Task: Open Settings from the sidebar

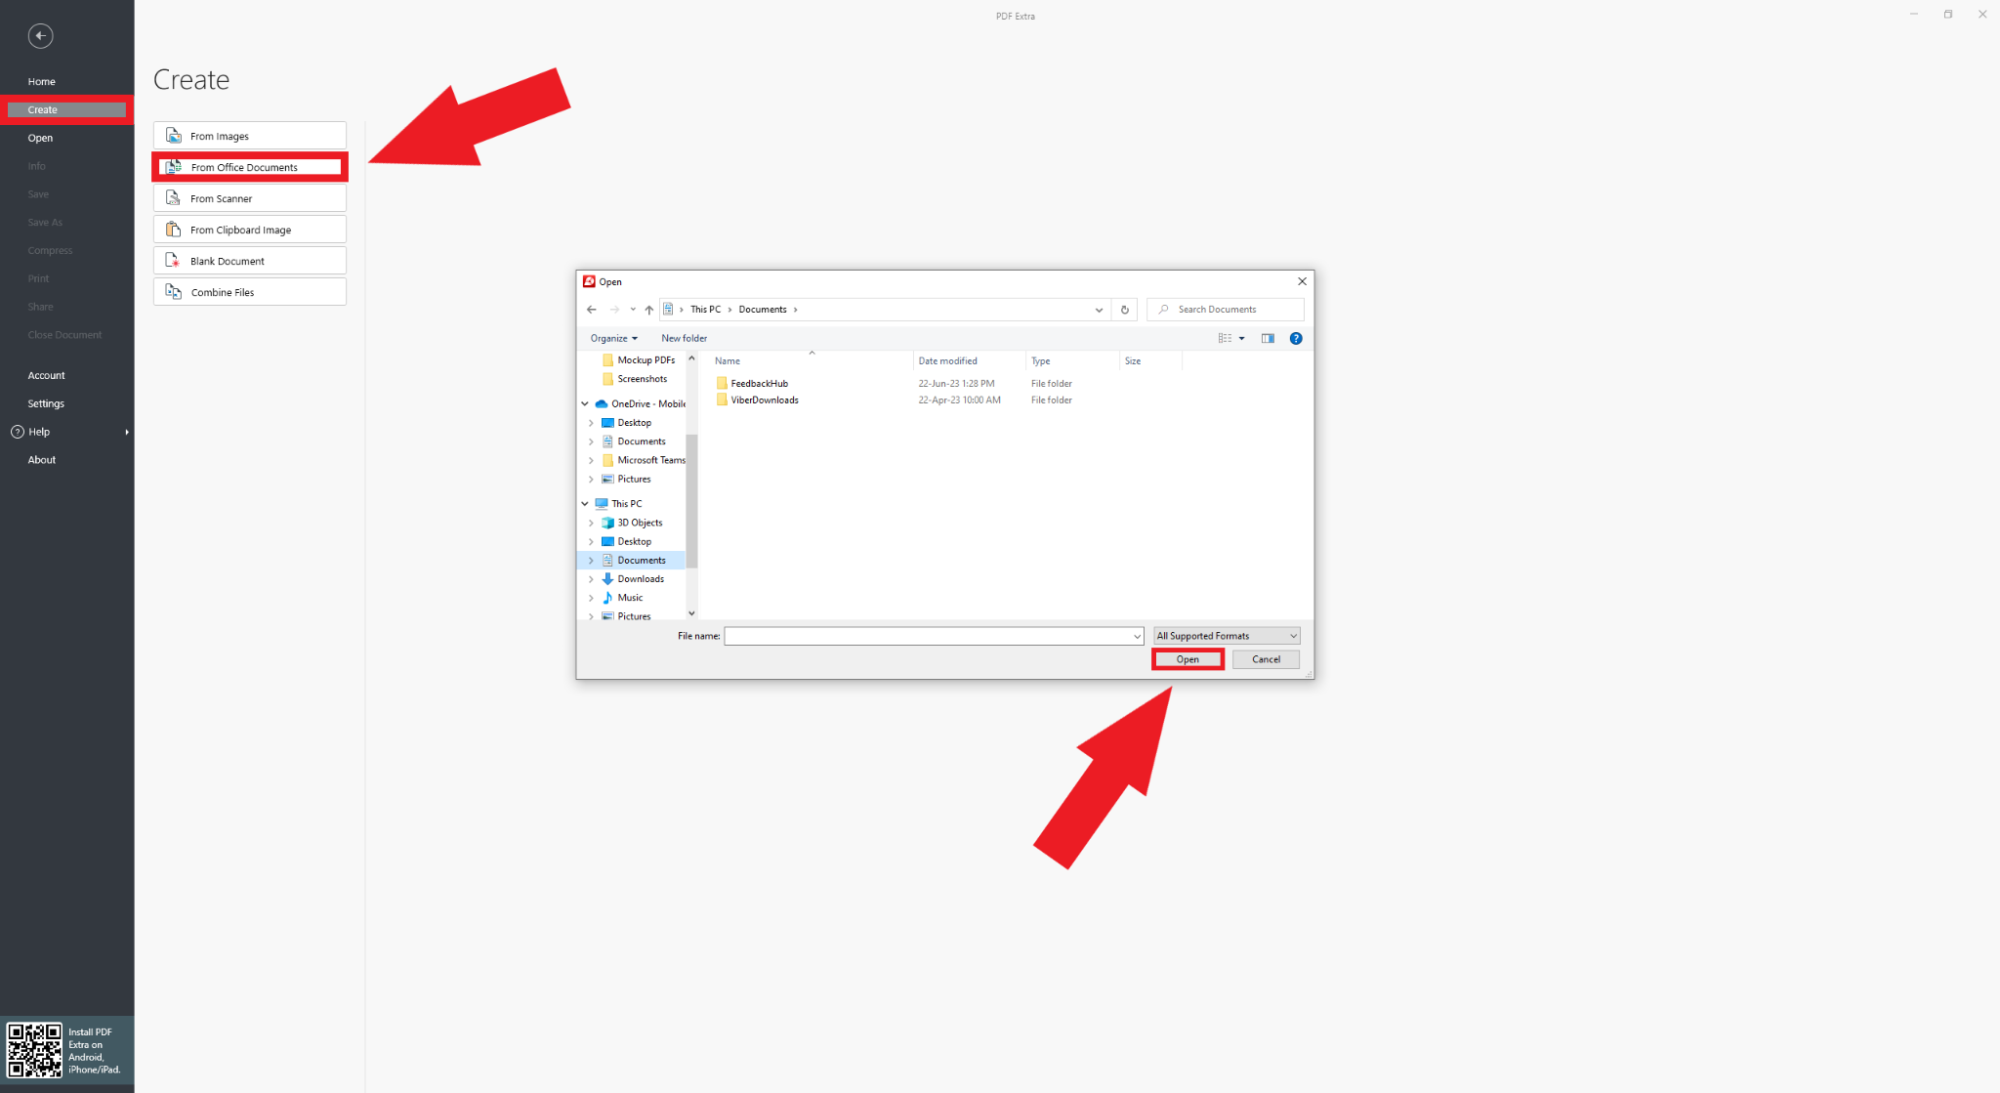Action: 46,403
